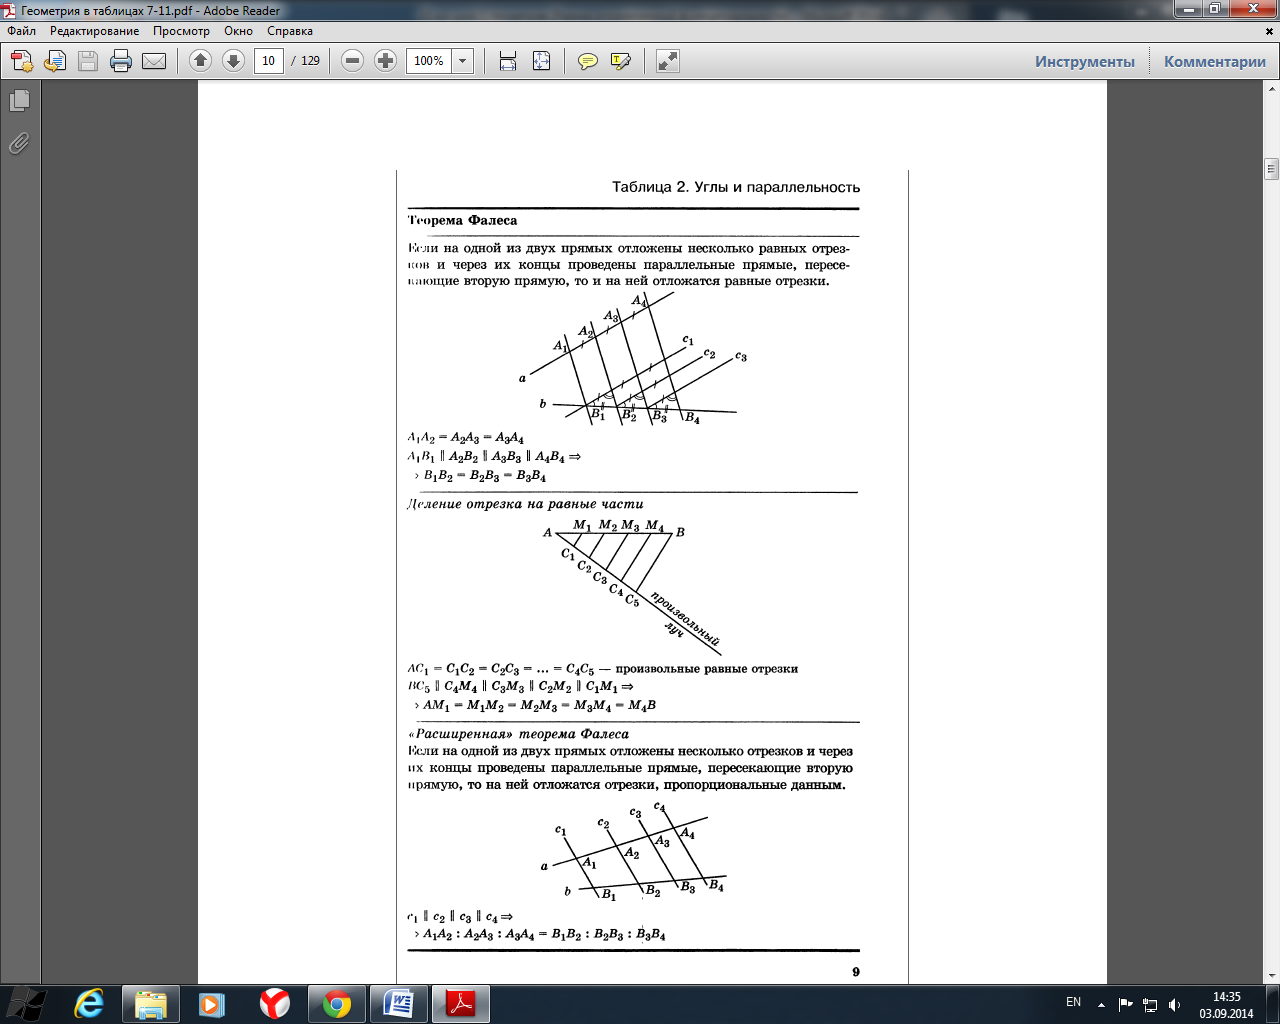Screen dimensions: 1280x1024
Task: Print the document with printer icon
Action: point(121,61)
